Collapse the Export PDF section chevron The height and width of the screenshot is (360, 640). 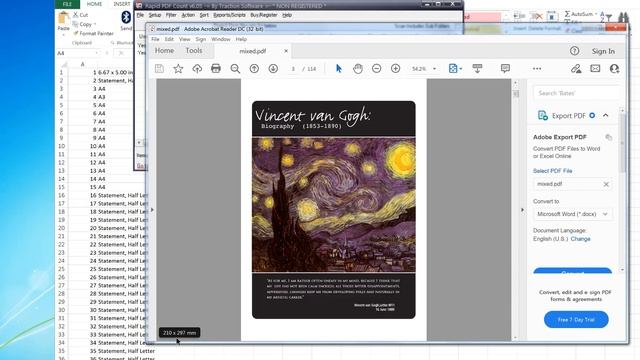coord(606,116)
